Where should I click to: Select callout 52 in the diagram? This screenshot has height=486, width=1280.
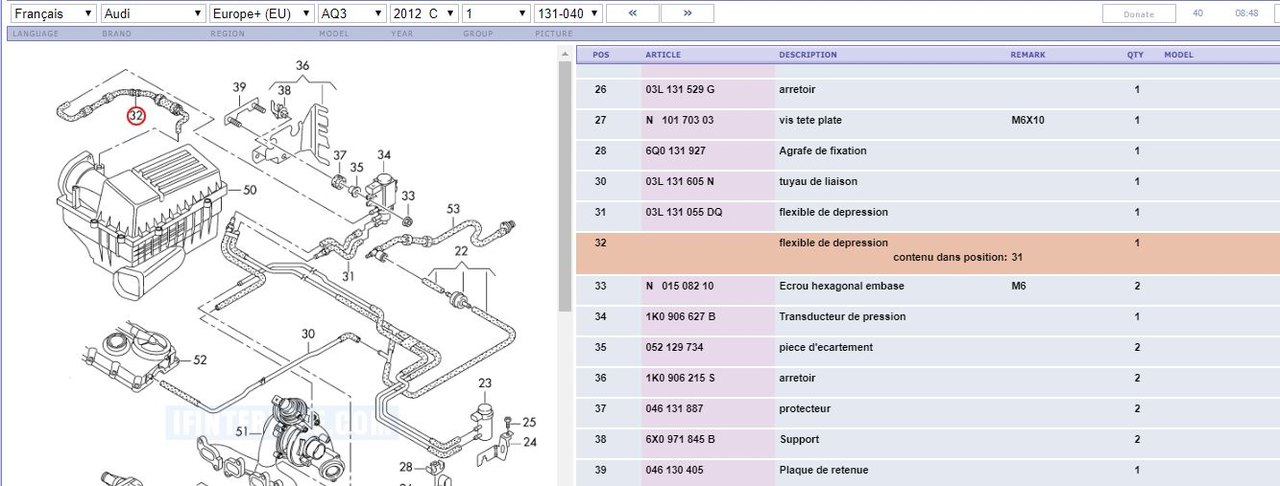pyautogui.click(x=200, y=360)
